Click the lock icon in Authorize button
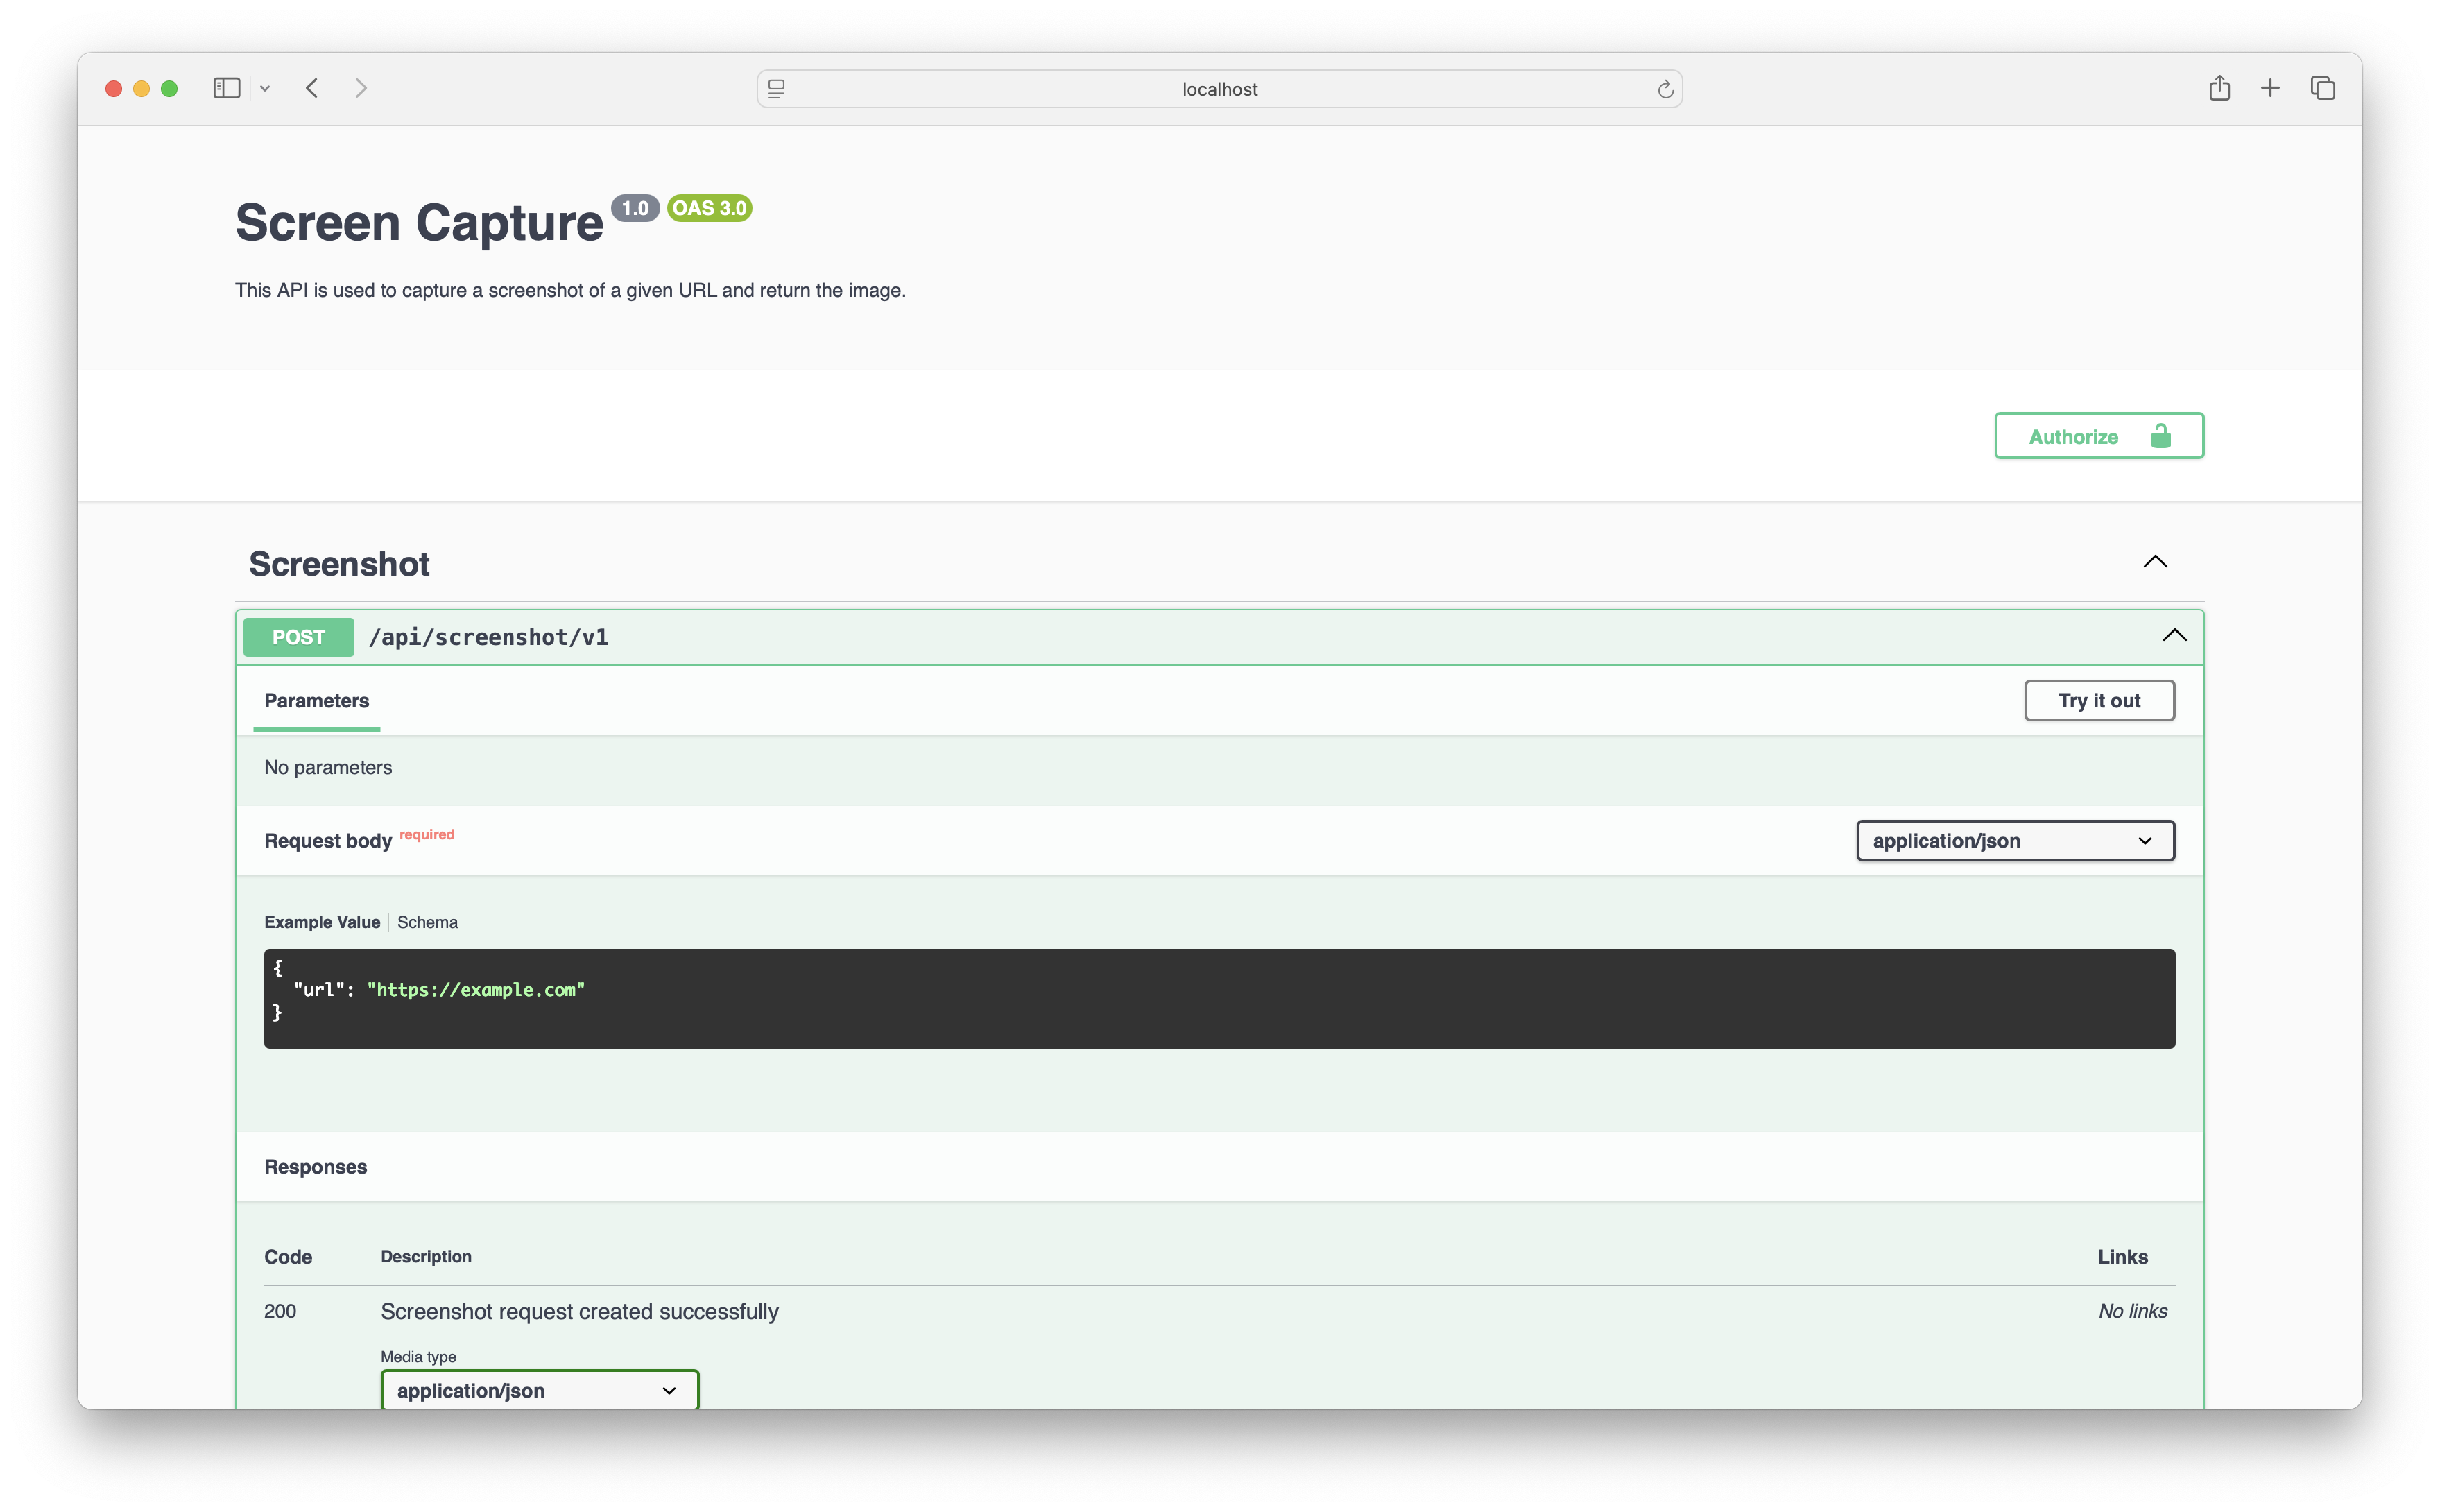 coord(2160,436)
